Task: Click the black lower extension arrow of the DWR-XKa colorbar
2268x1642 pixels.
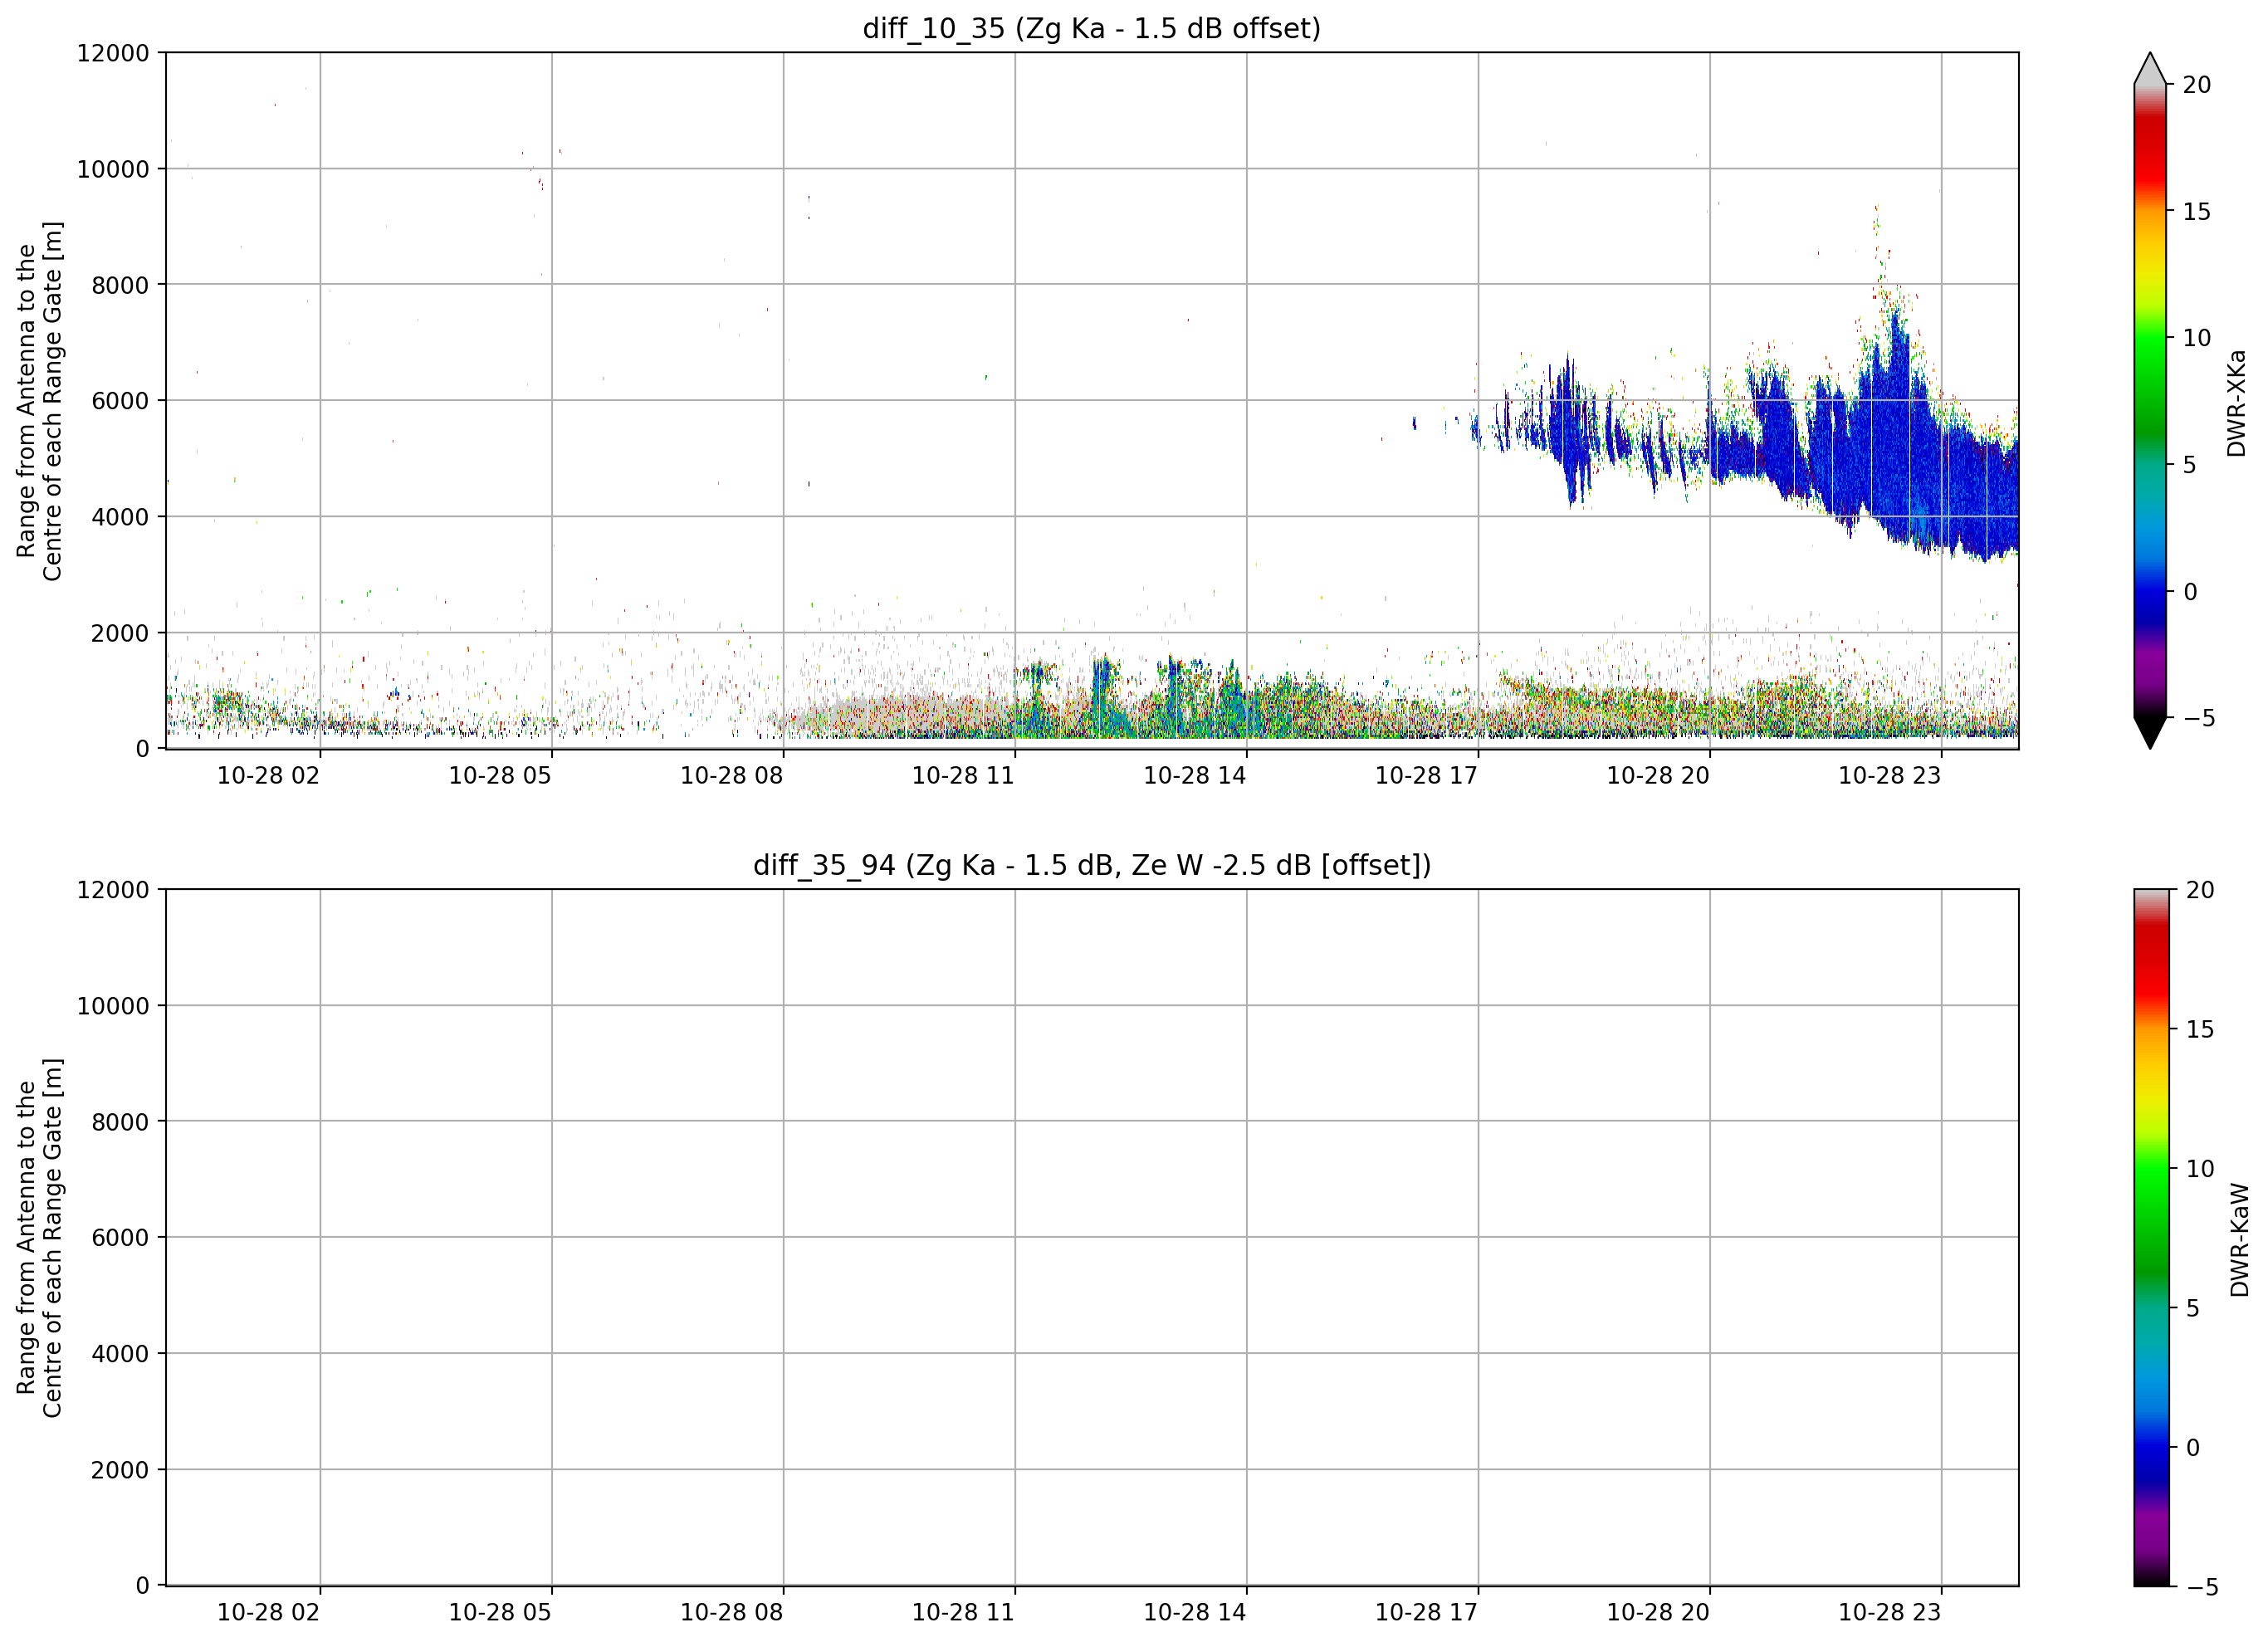Action: click(x=2149, y=732)
